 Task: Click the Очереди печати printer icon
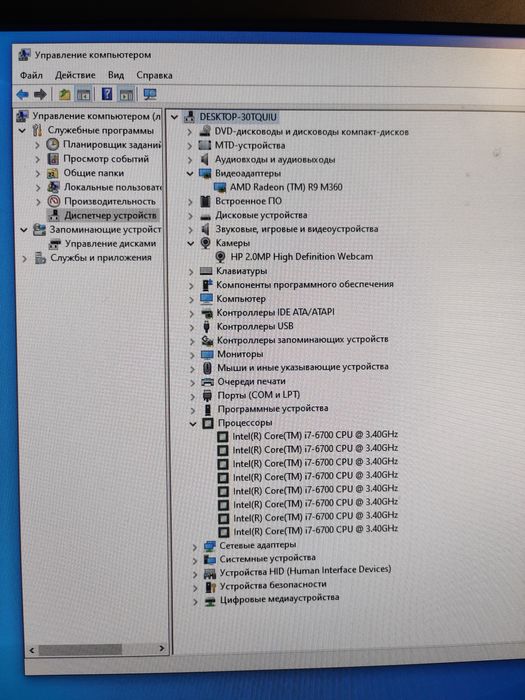pyautogui.click(x=207, y=382)
